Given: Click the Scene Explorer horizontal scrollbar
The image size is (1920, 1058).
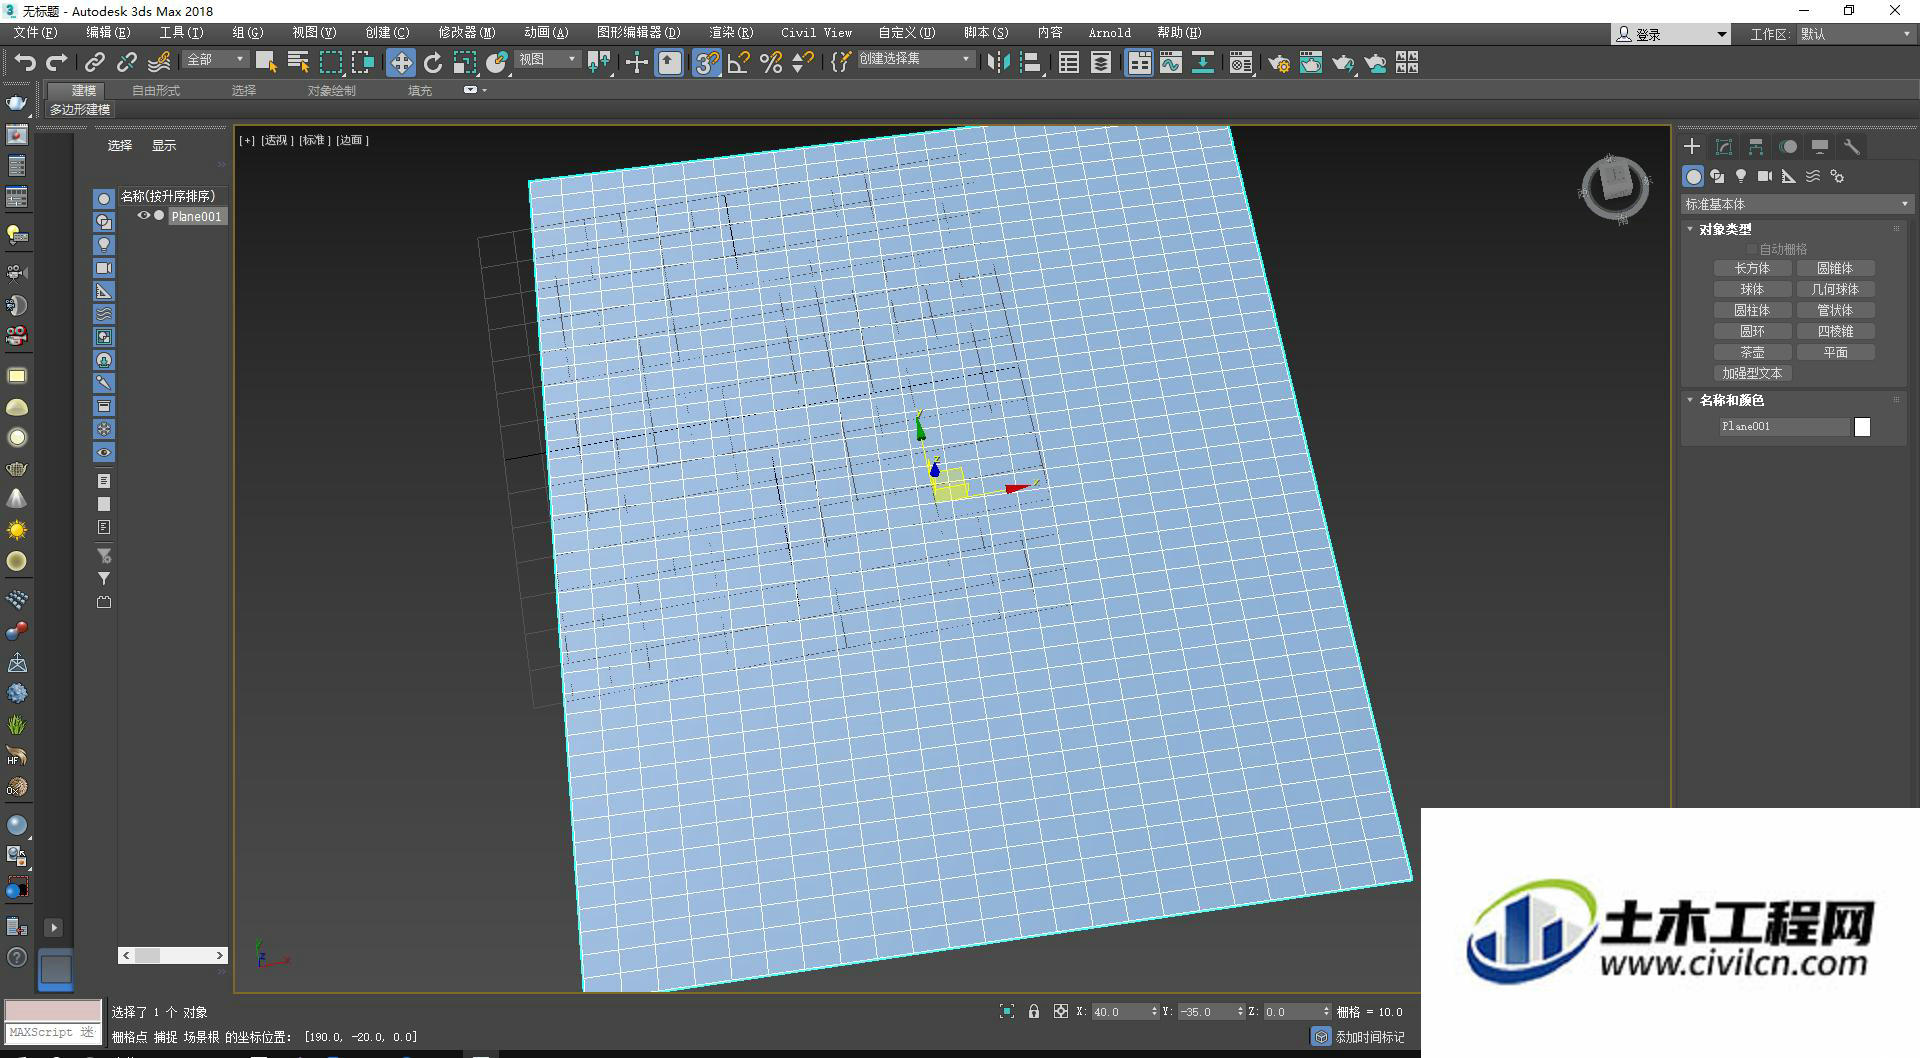Looking at the screenshot, I should pos(173,956).
